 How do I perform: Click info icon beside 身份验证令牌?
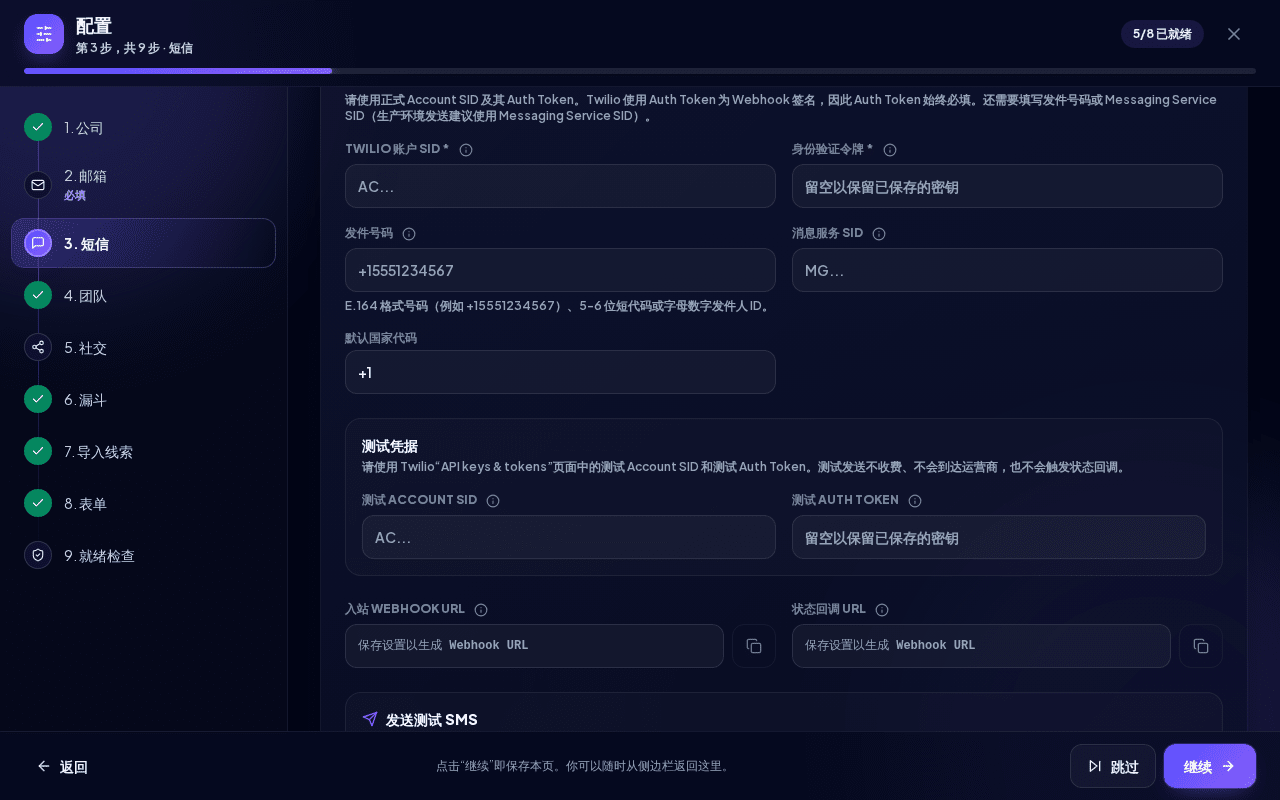890,150
